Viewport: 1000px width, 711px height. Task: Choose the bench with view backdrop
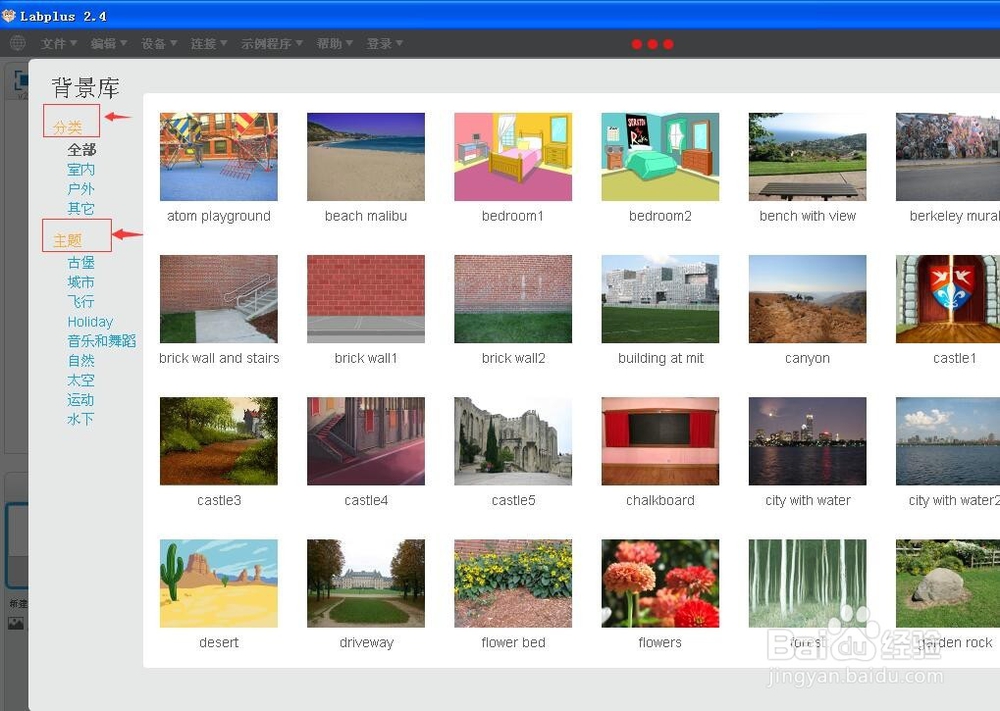point(807,157)
